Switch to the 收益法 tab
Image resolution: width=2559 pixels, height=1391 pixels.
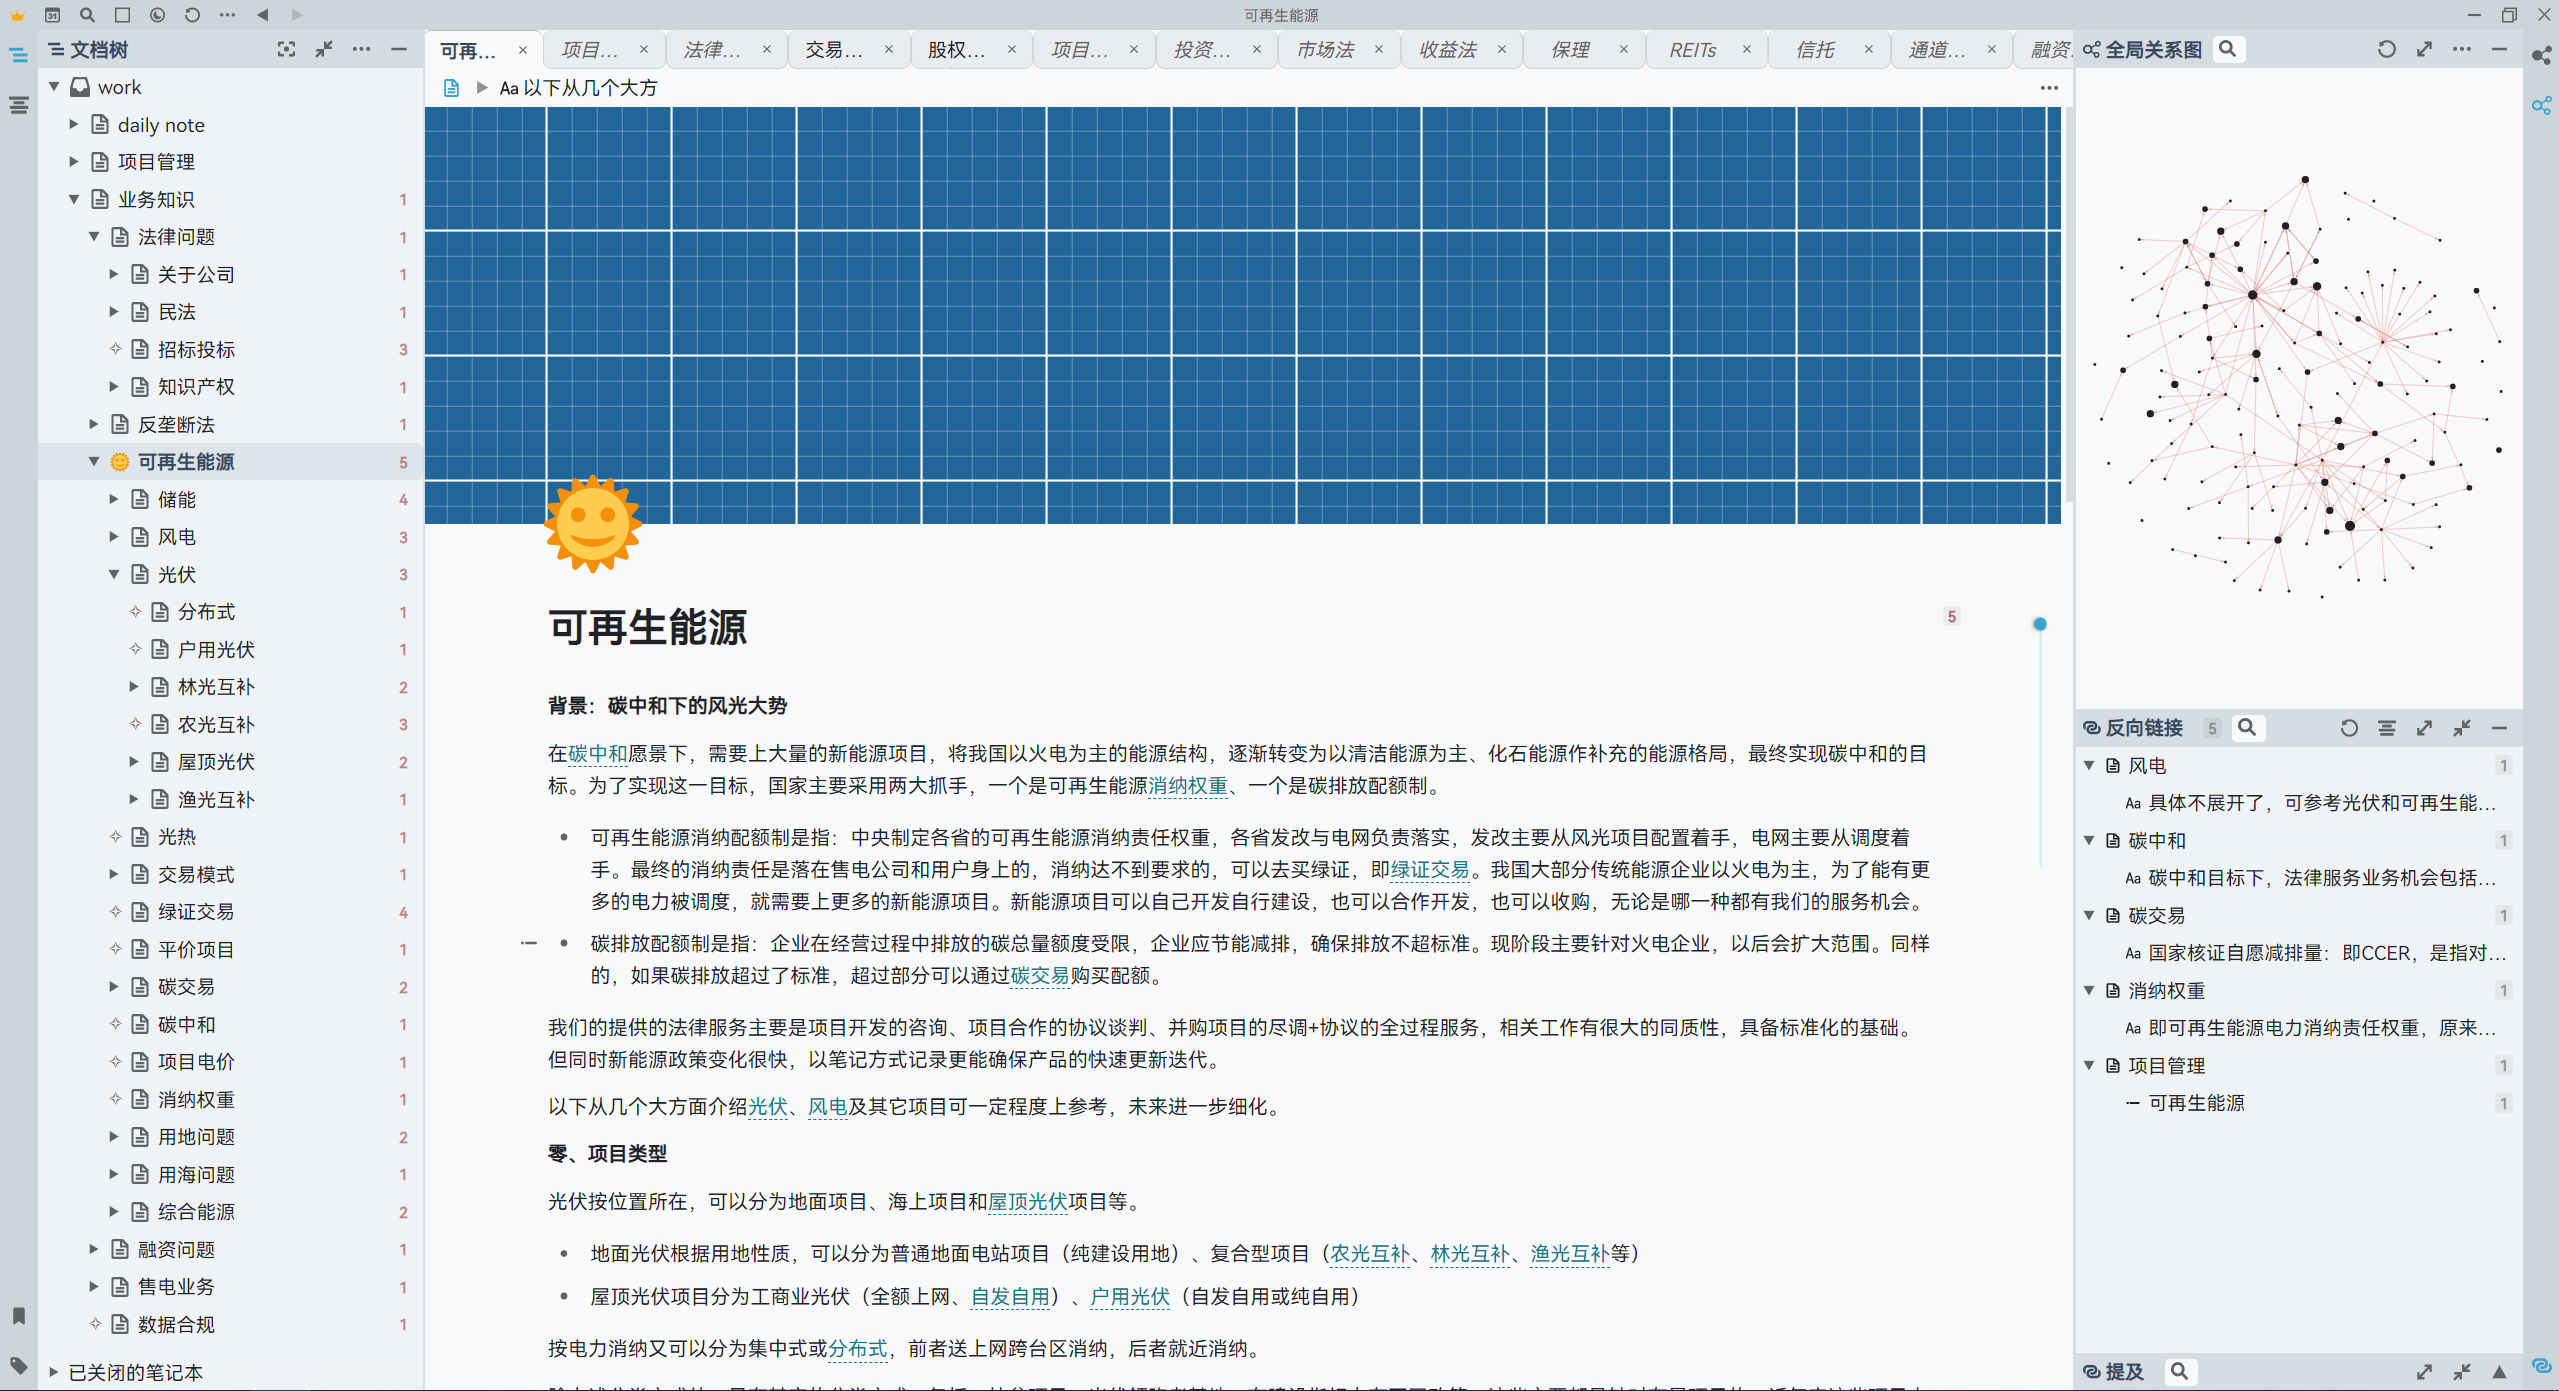coord(1447,50)
